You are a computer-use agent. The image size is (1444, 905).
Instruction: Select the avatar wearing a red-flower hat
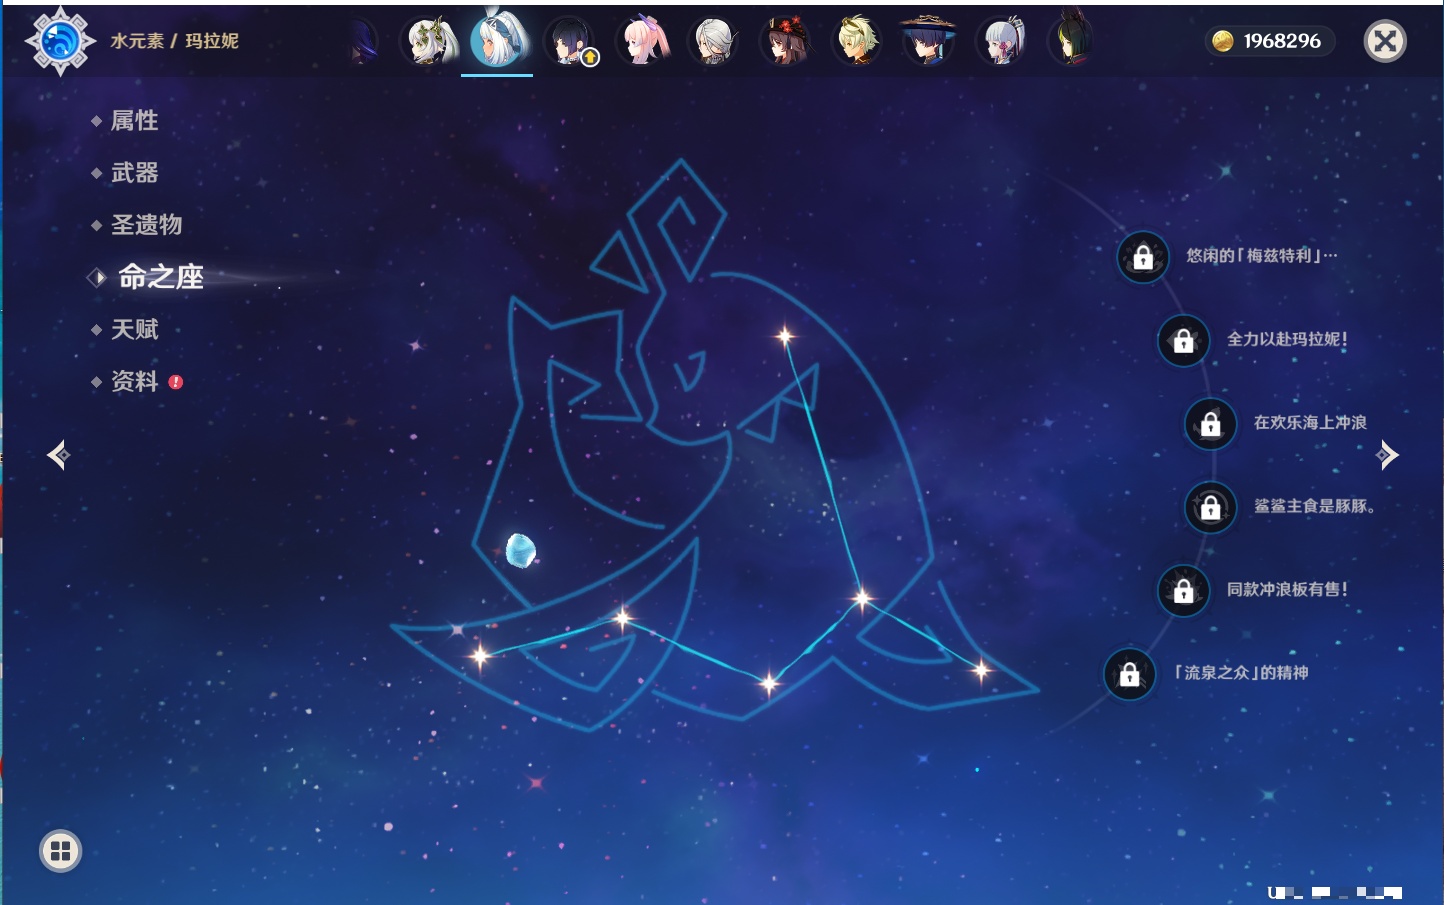point(786,42)
